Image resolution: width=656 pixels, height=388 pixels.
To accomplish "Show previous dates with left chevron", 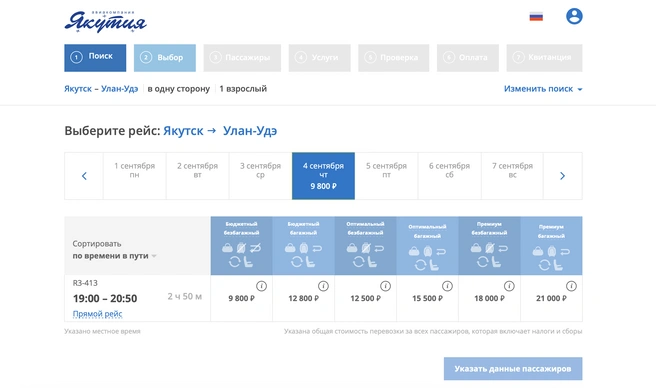I will click(x=84, y=176).
